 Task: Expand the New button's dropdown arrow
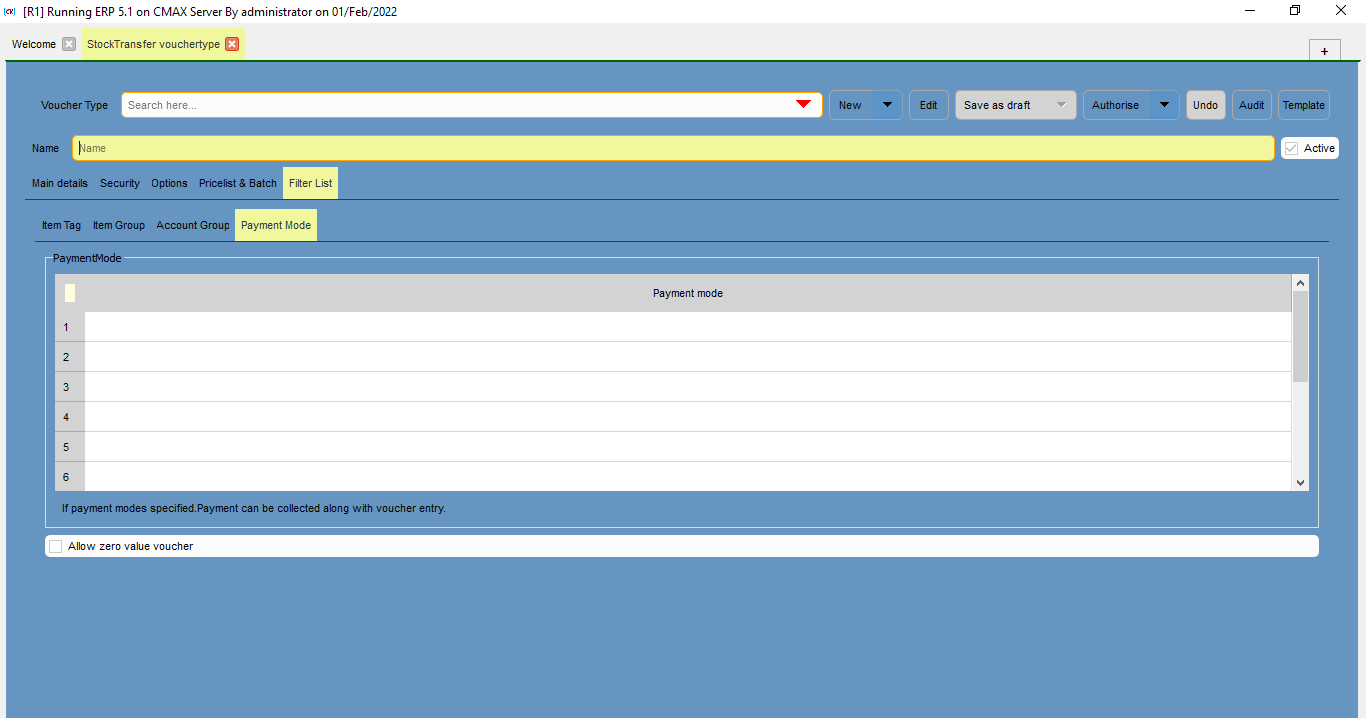pyautogui.click(x=886, y=104)
